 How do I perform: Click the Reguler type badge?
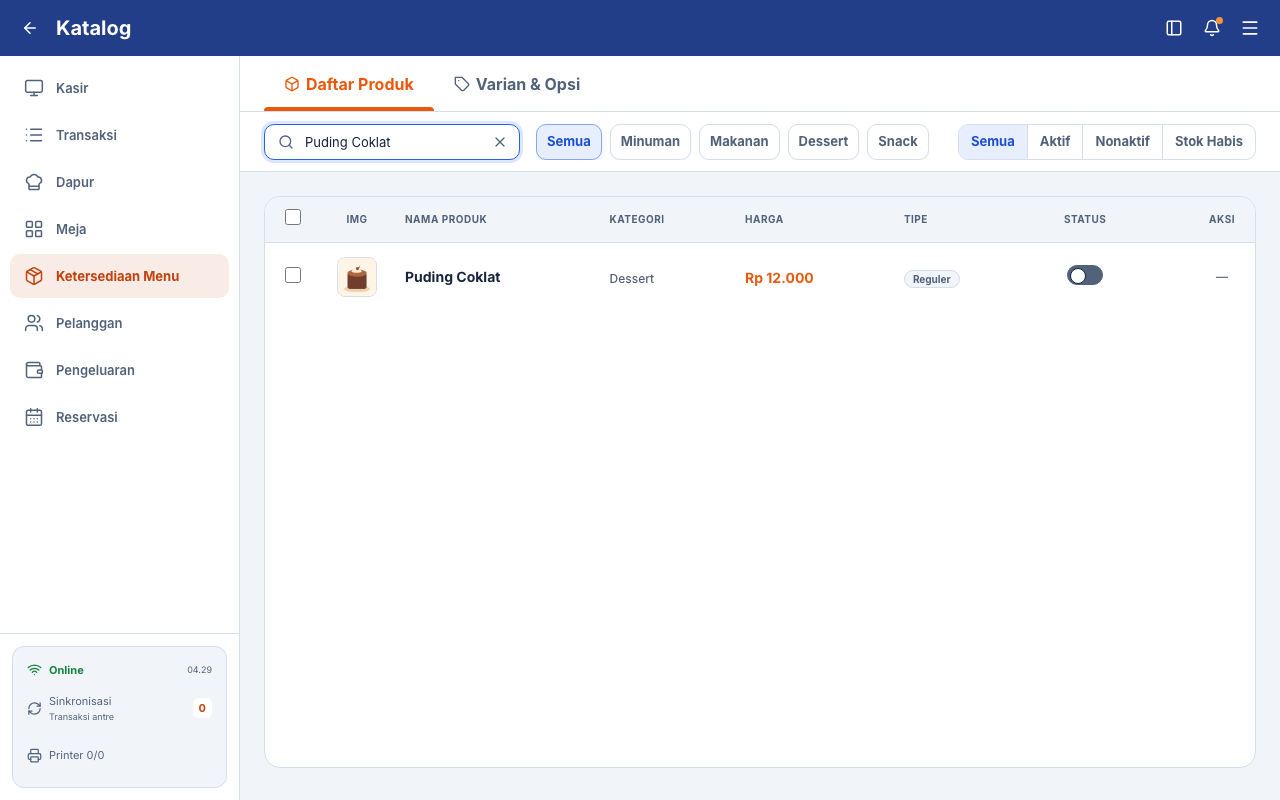(932, 279)
